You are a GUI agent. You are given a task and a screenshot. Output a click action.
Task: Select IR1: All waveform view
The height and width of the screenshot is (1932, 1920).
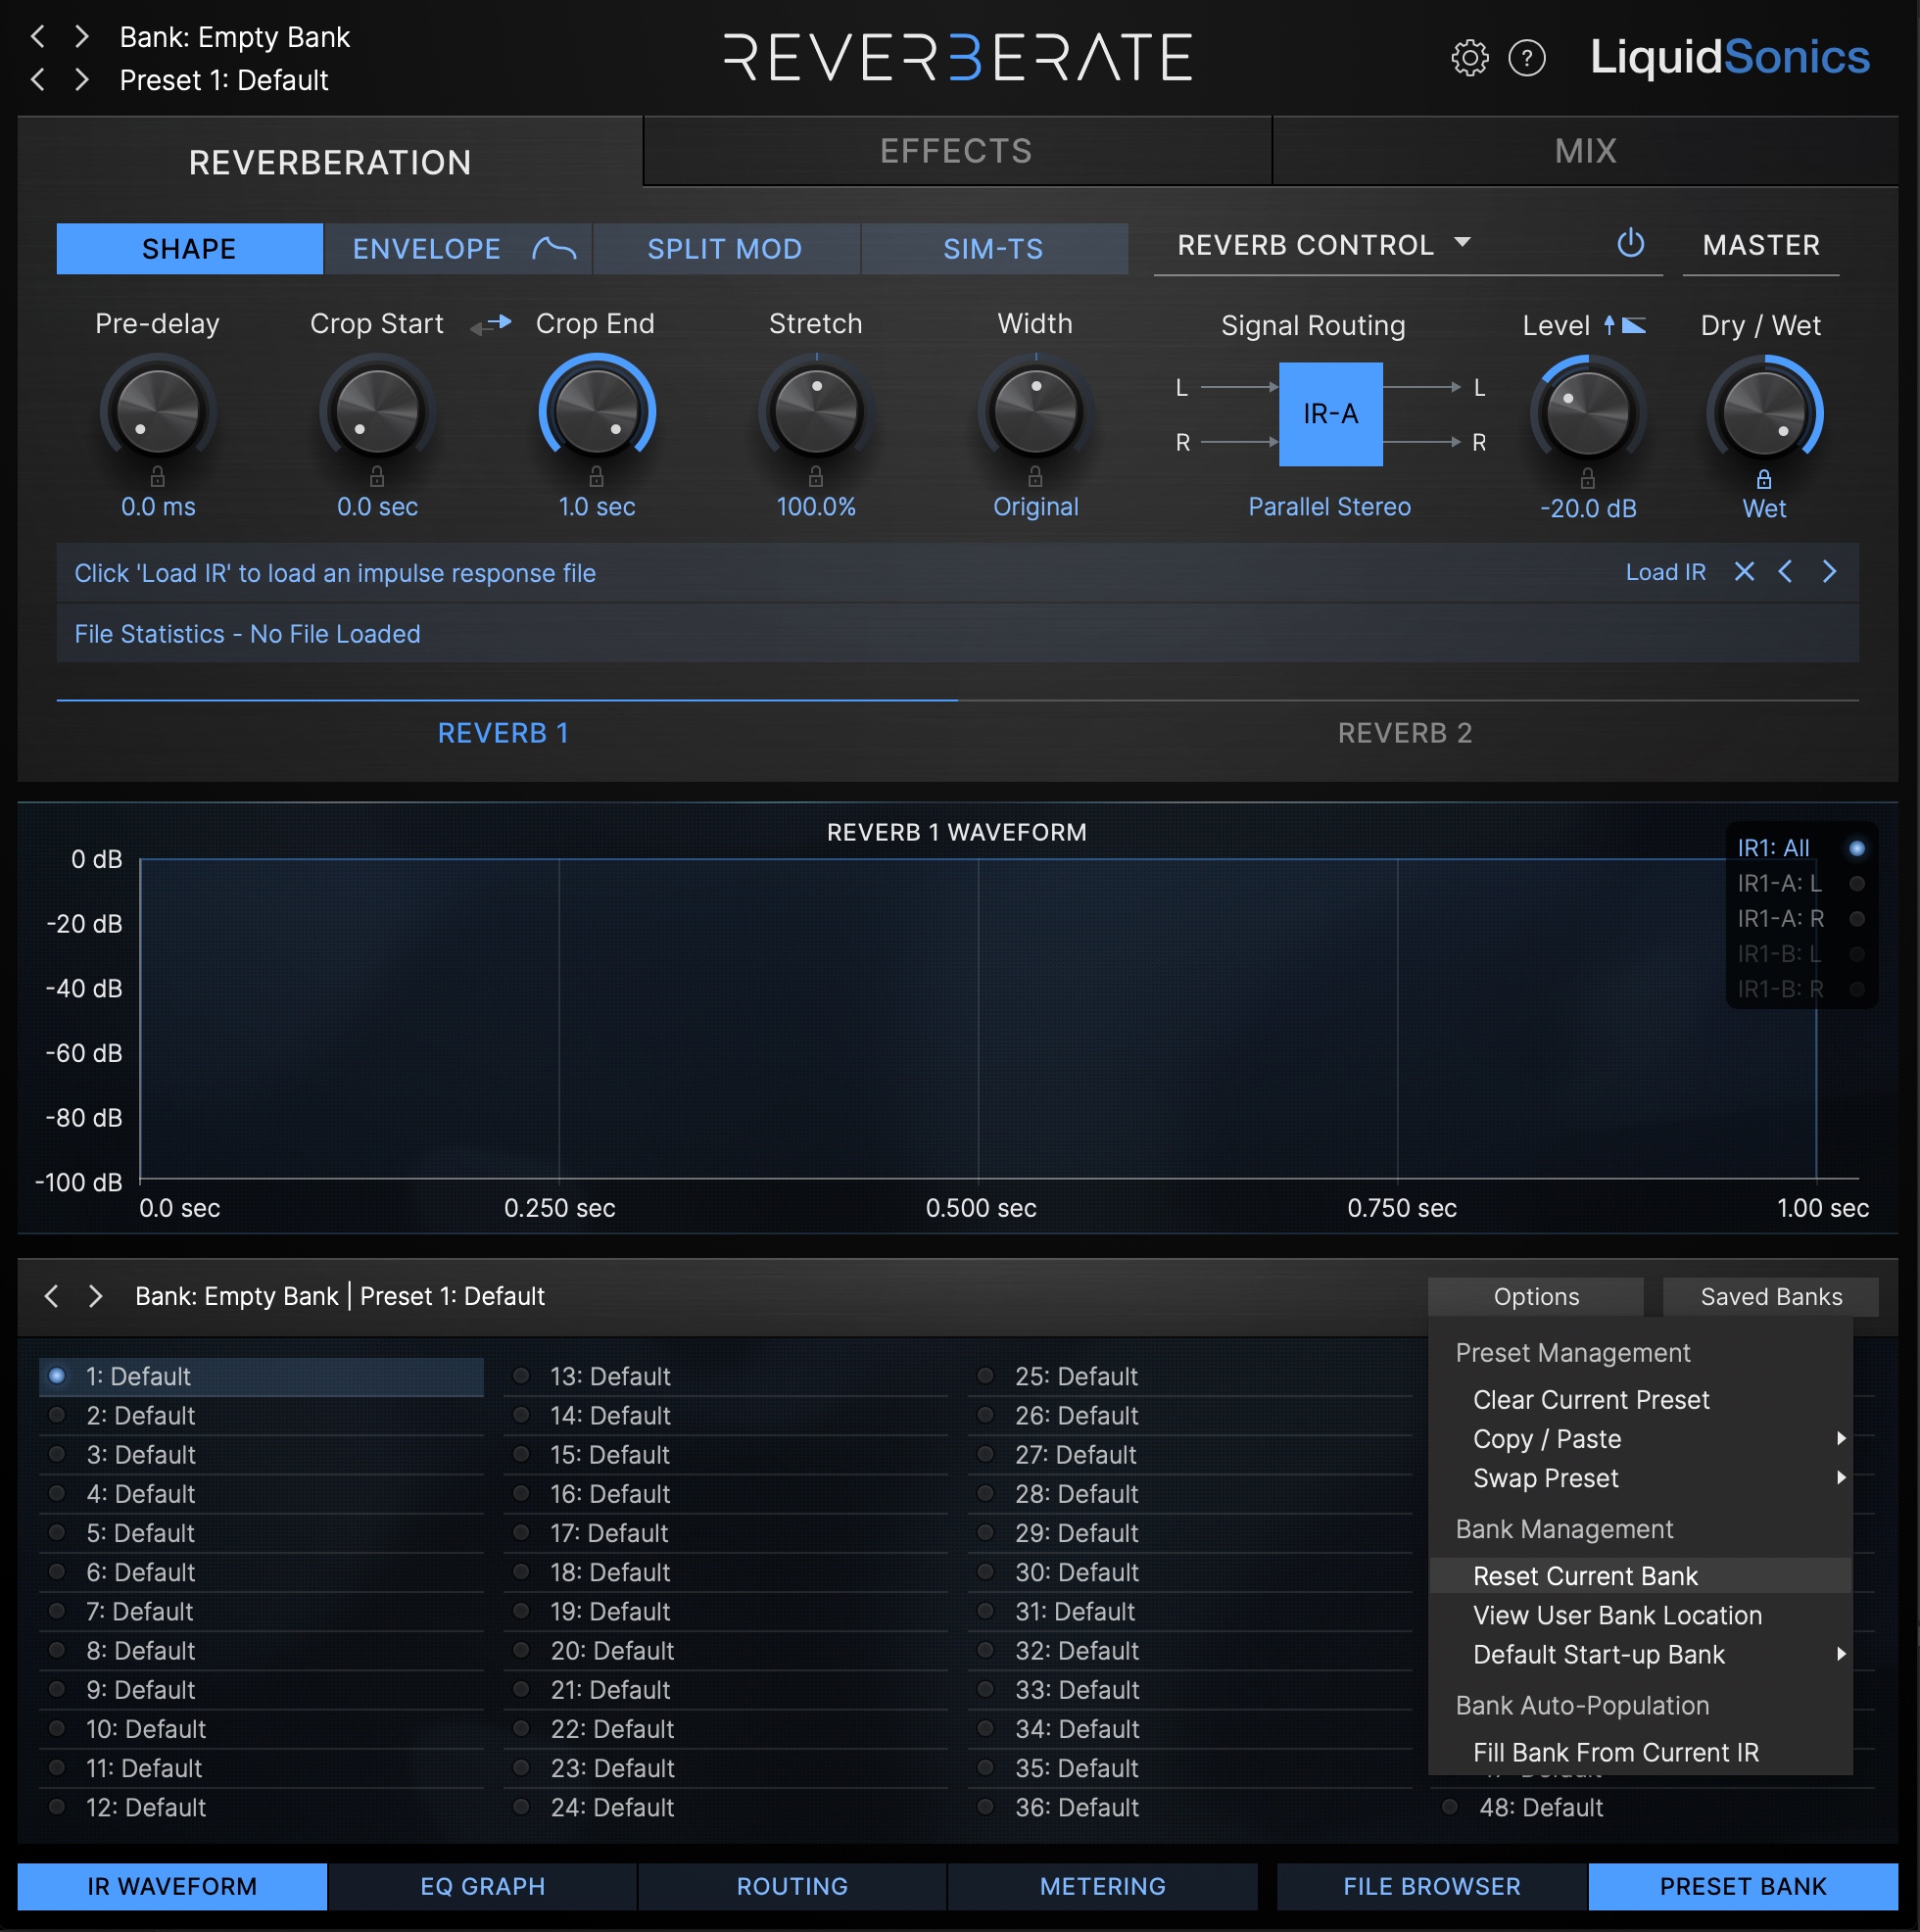pyautogui.click(x=1801, y=848)
